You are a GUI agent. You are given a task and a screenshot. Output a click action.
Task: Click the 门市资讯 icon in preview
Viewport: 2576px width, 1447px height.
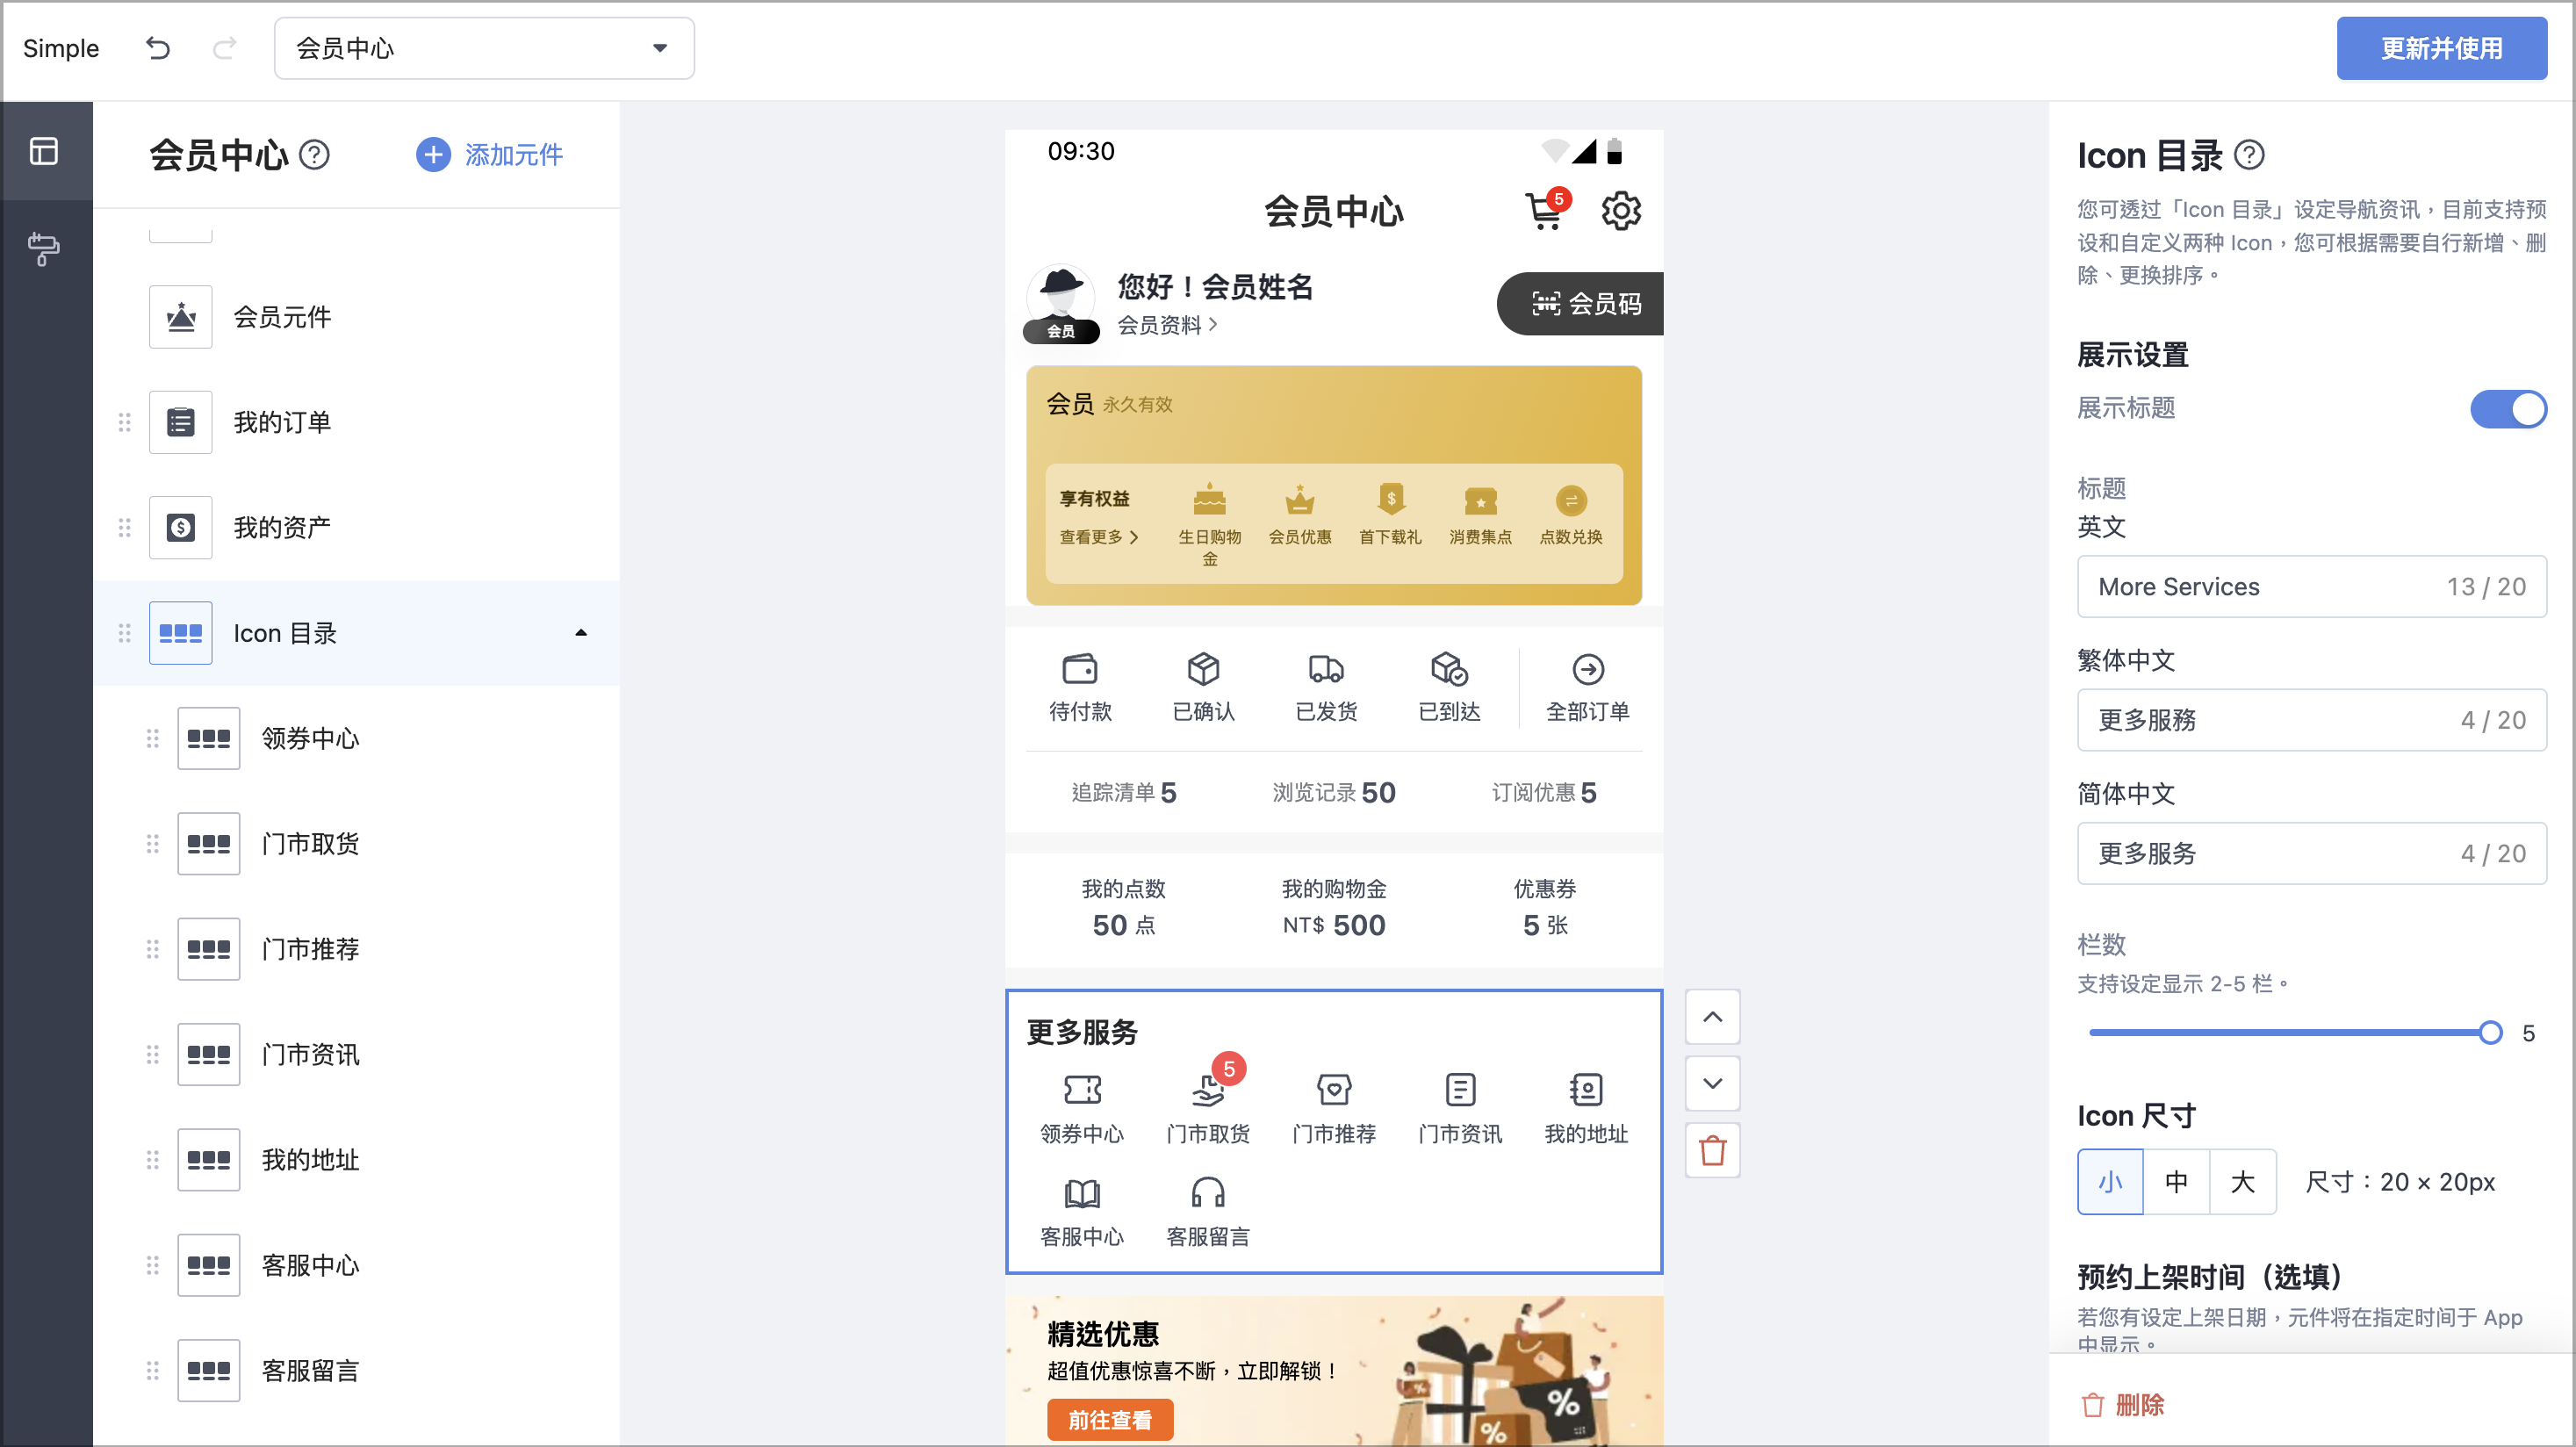point(1460,1089)
